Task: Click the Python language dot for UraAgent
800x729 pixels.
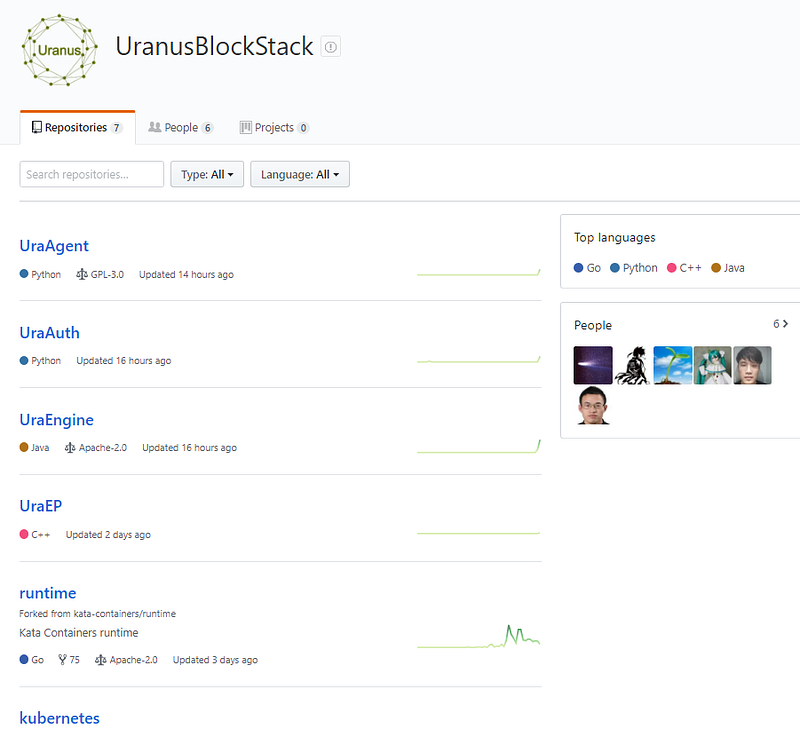Action: coord(24,274)
